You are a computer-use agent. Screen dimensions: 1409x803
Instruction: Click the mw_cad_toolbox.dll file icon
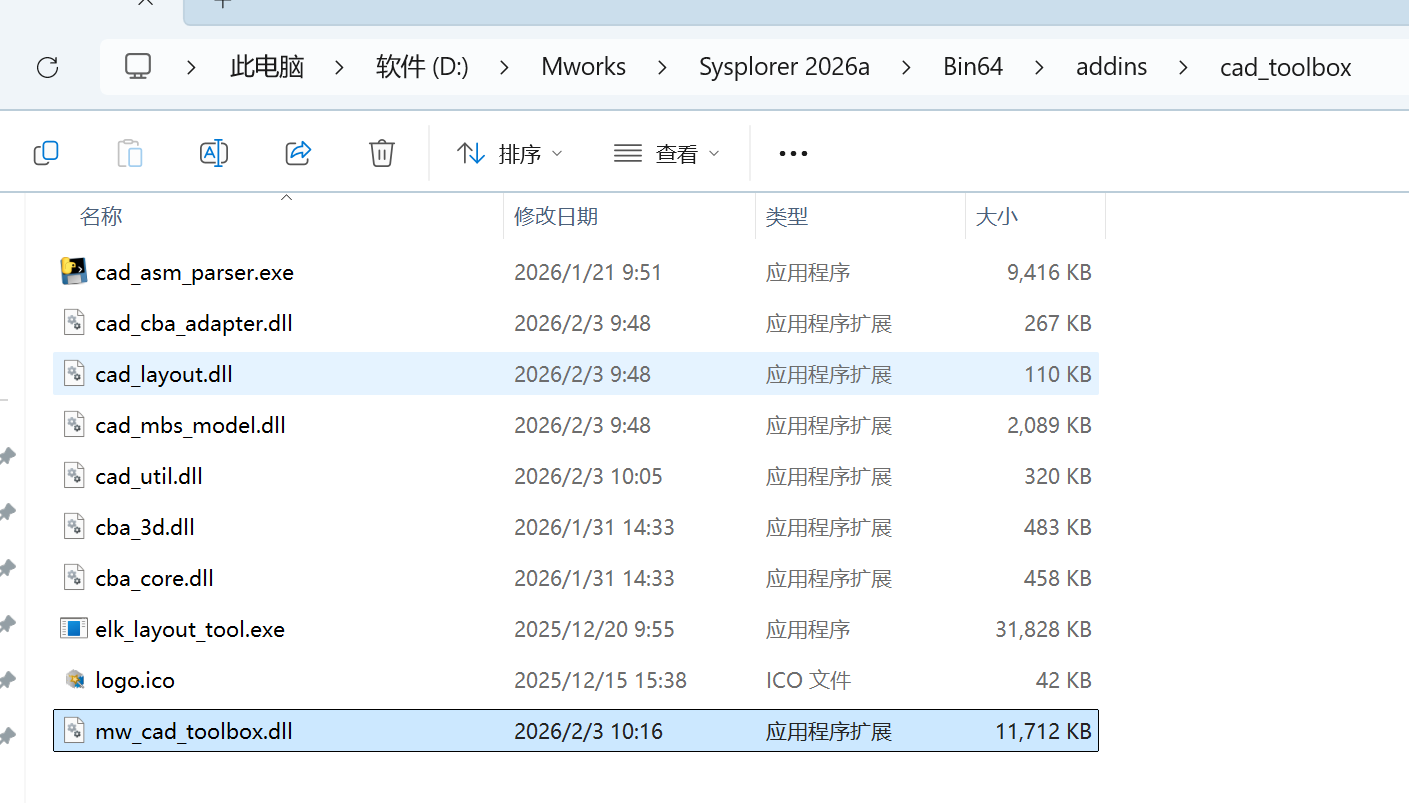(x=74, y=731)
